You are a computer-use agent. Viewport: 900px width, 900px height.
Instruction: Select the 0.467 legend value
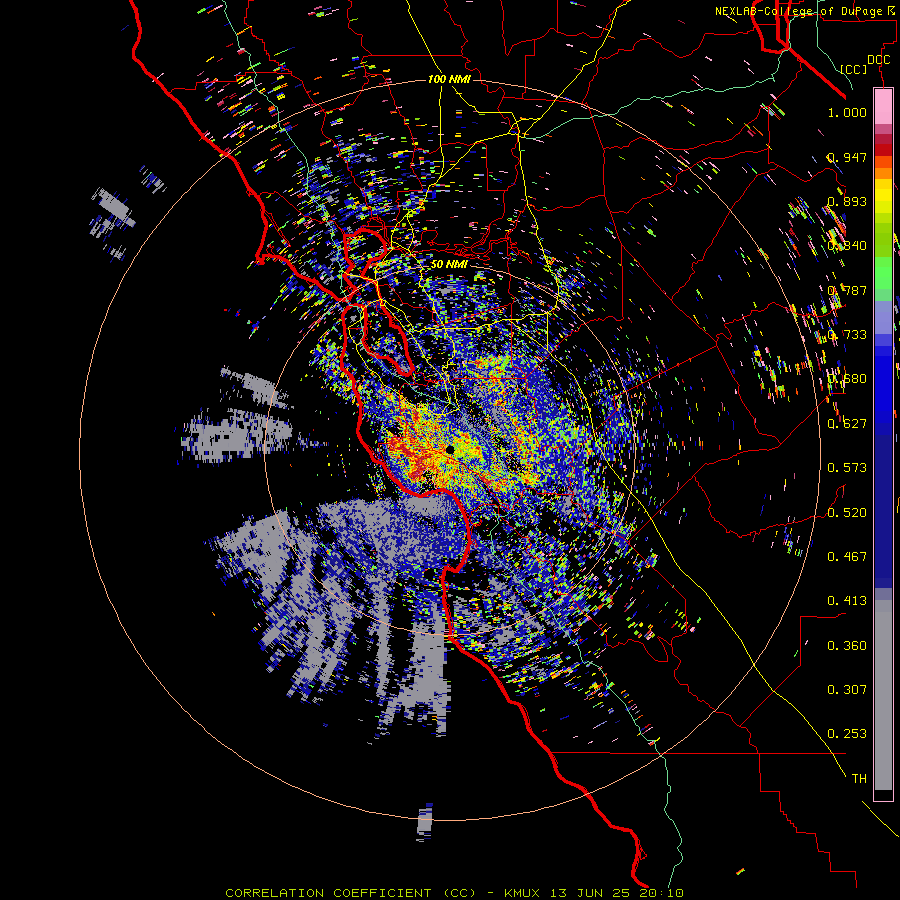(847, 557)
